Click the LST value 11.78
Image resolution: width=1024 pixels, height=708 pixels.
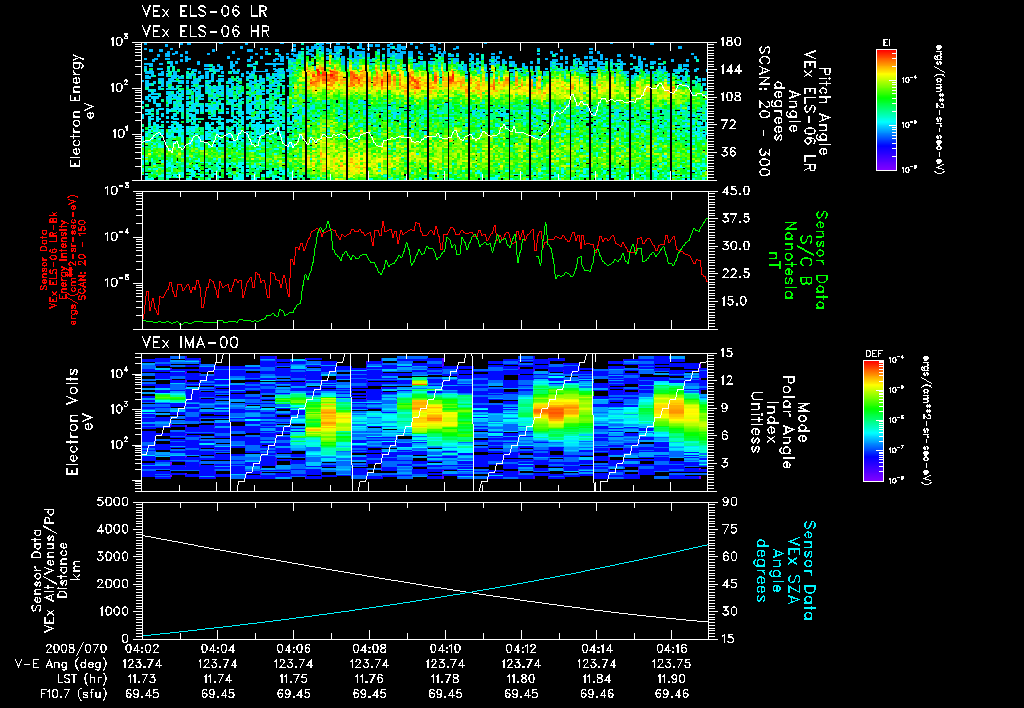pos(445,679)
